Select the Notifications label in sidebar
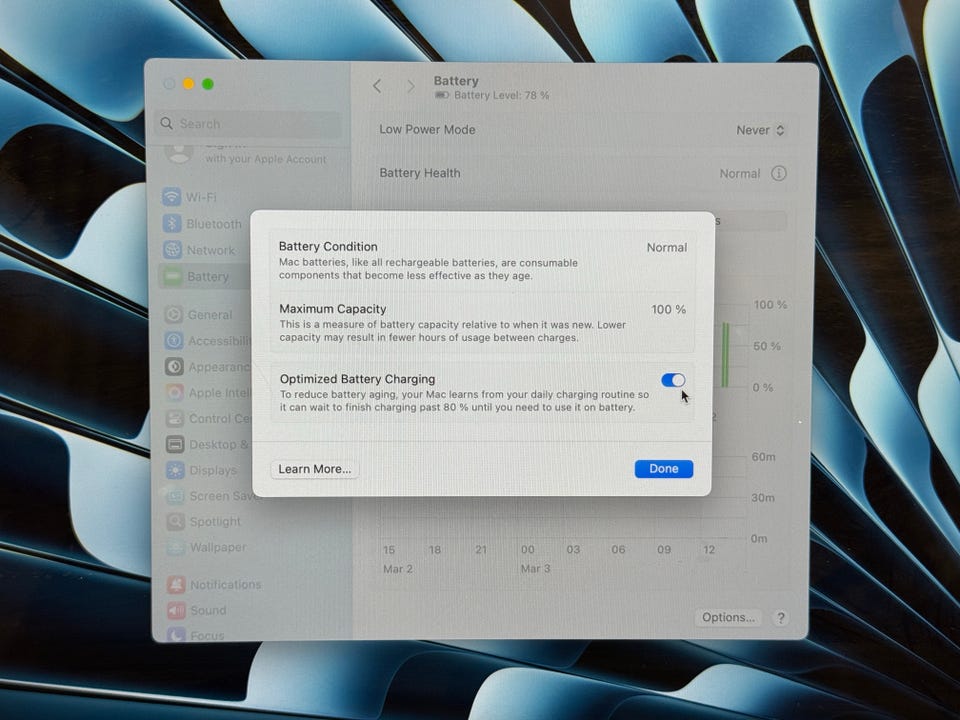960x720 pixels. coord(226,585)
